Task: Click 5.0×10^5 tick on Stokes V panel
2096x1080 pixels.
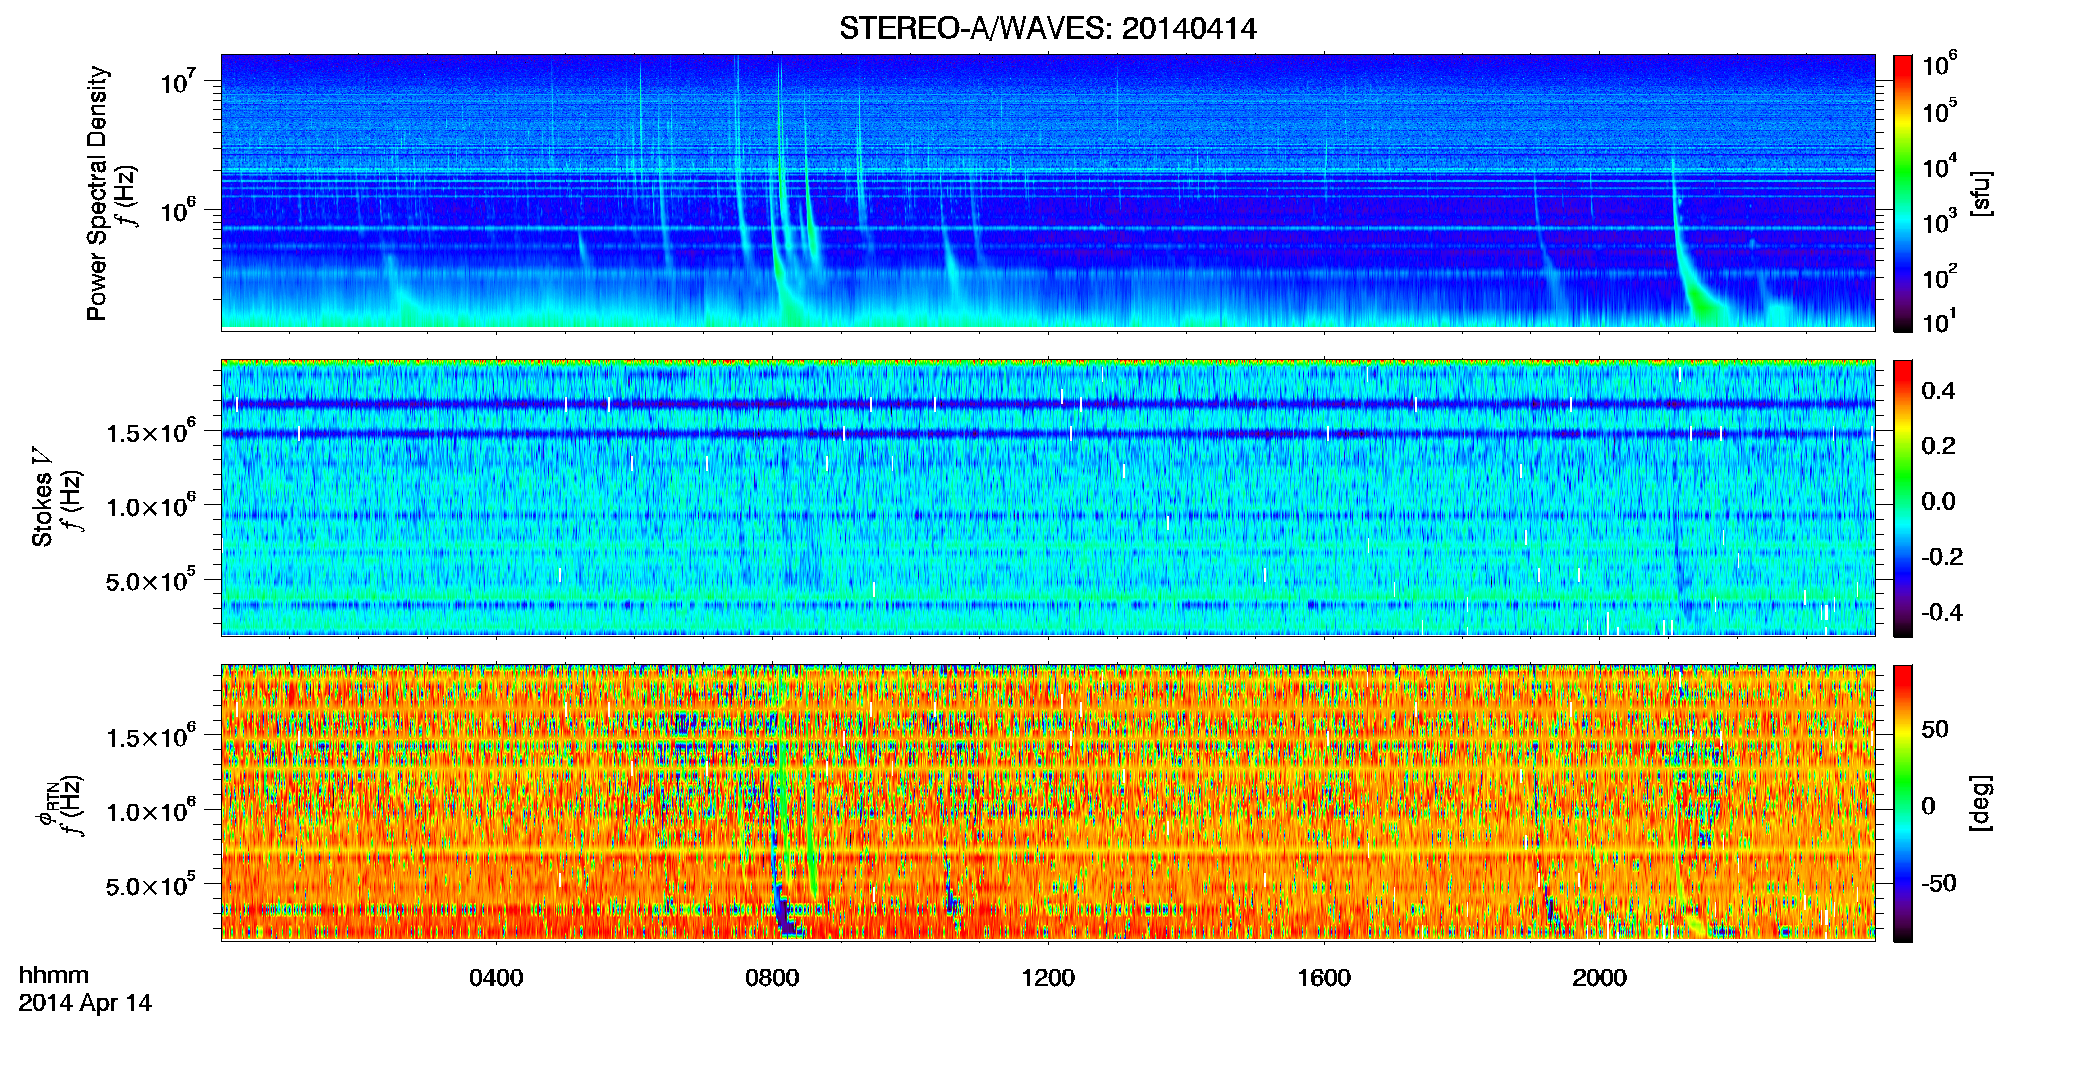Action: coord(150,579)
